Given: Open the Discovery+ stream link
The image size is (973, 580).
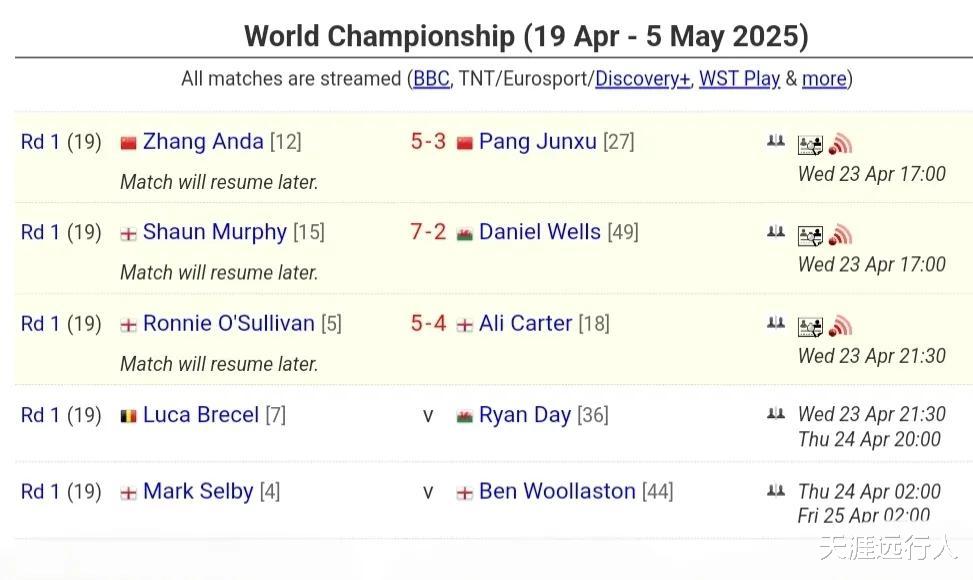Looking at the screenshot, I should pos(642,79).
